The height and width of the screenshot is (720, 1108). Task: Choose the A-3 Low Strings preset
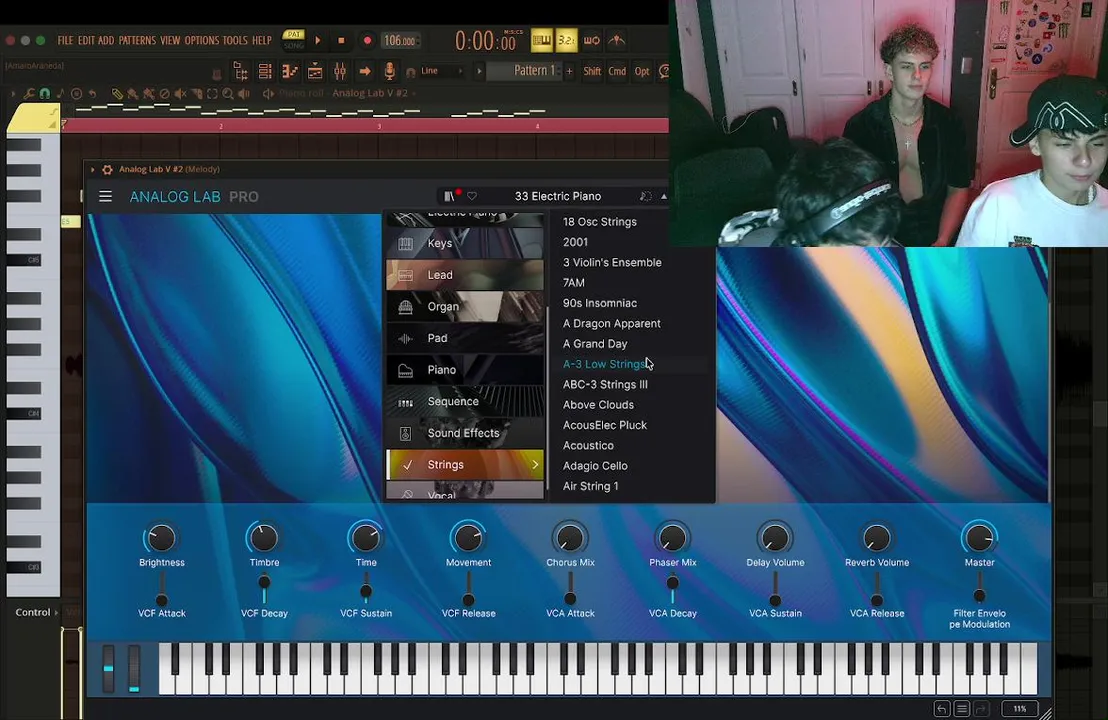[x=604, y=365]
